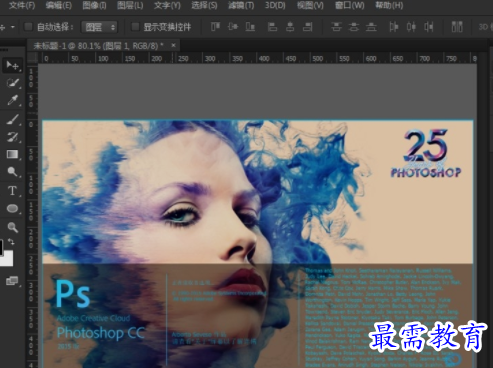Align horizontal centers of layers
The height and width of the screenshot is (368, 493).
(x=290, y=27)
